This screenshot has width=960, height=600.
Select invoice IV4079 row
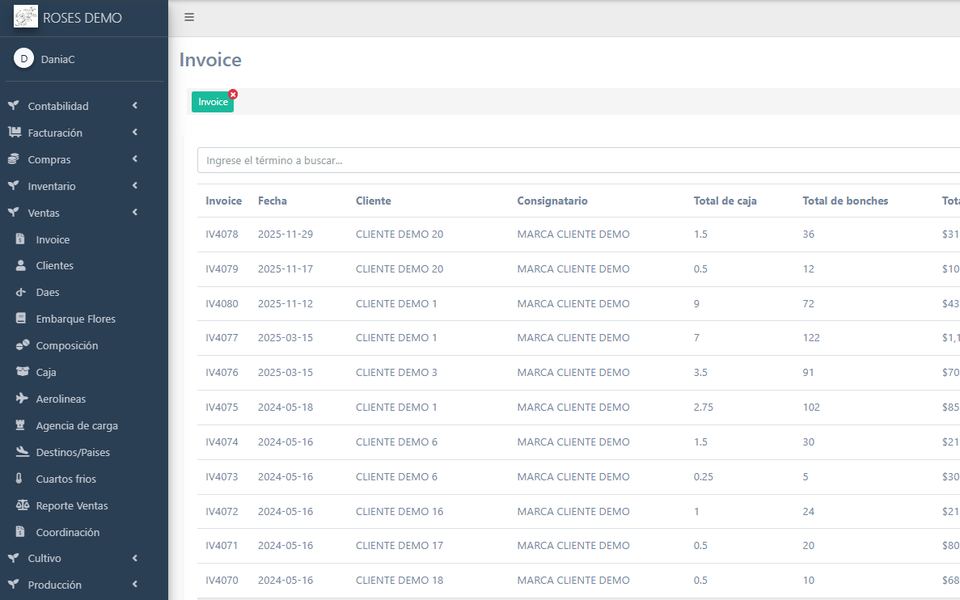(578, 269)
